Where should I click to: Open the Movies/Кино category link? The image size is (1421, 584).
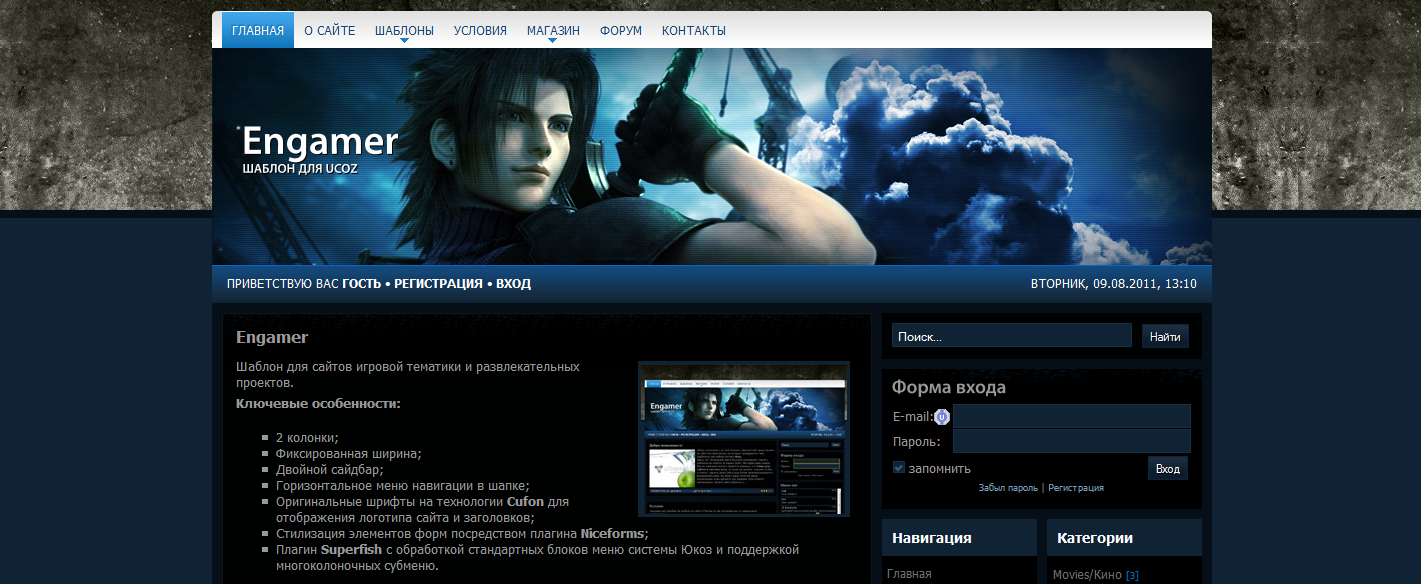click(1087, 575)
